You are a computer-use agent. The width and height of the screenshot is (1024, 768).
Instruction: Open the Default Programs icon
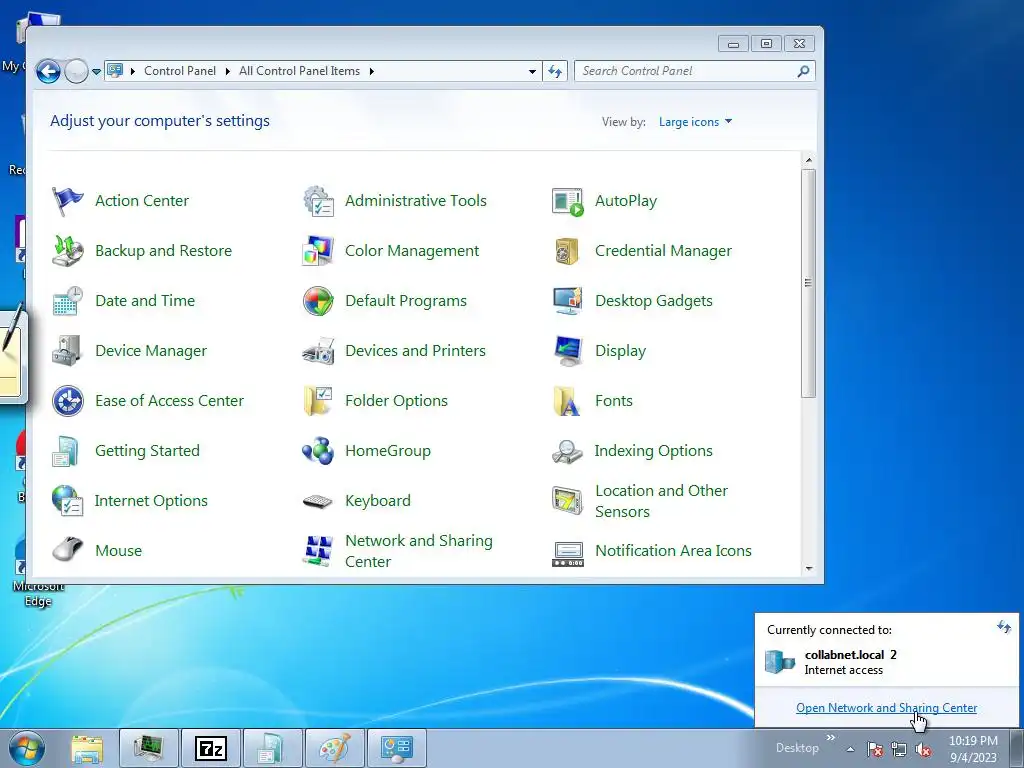pyautogui.click(x=318, y=301)
